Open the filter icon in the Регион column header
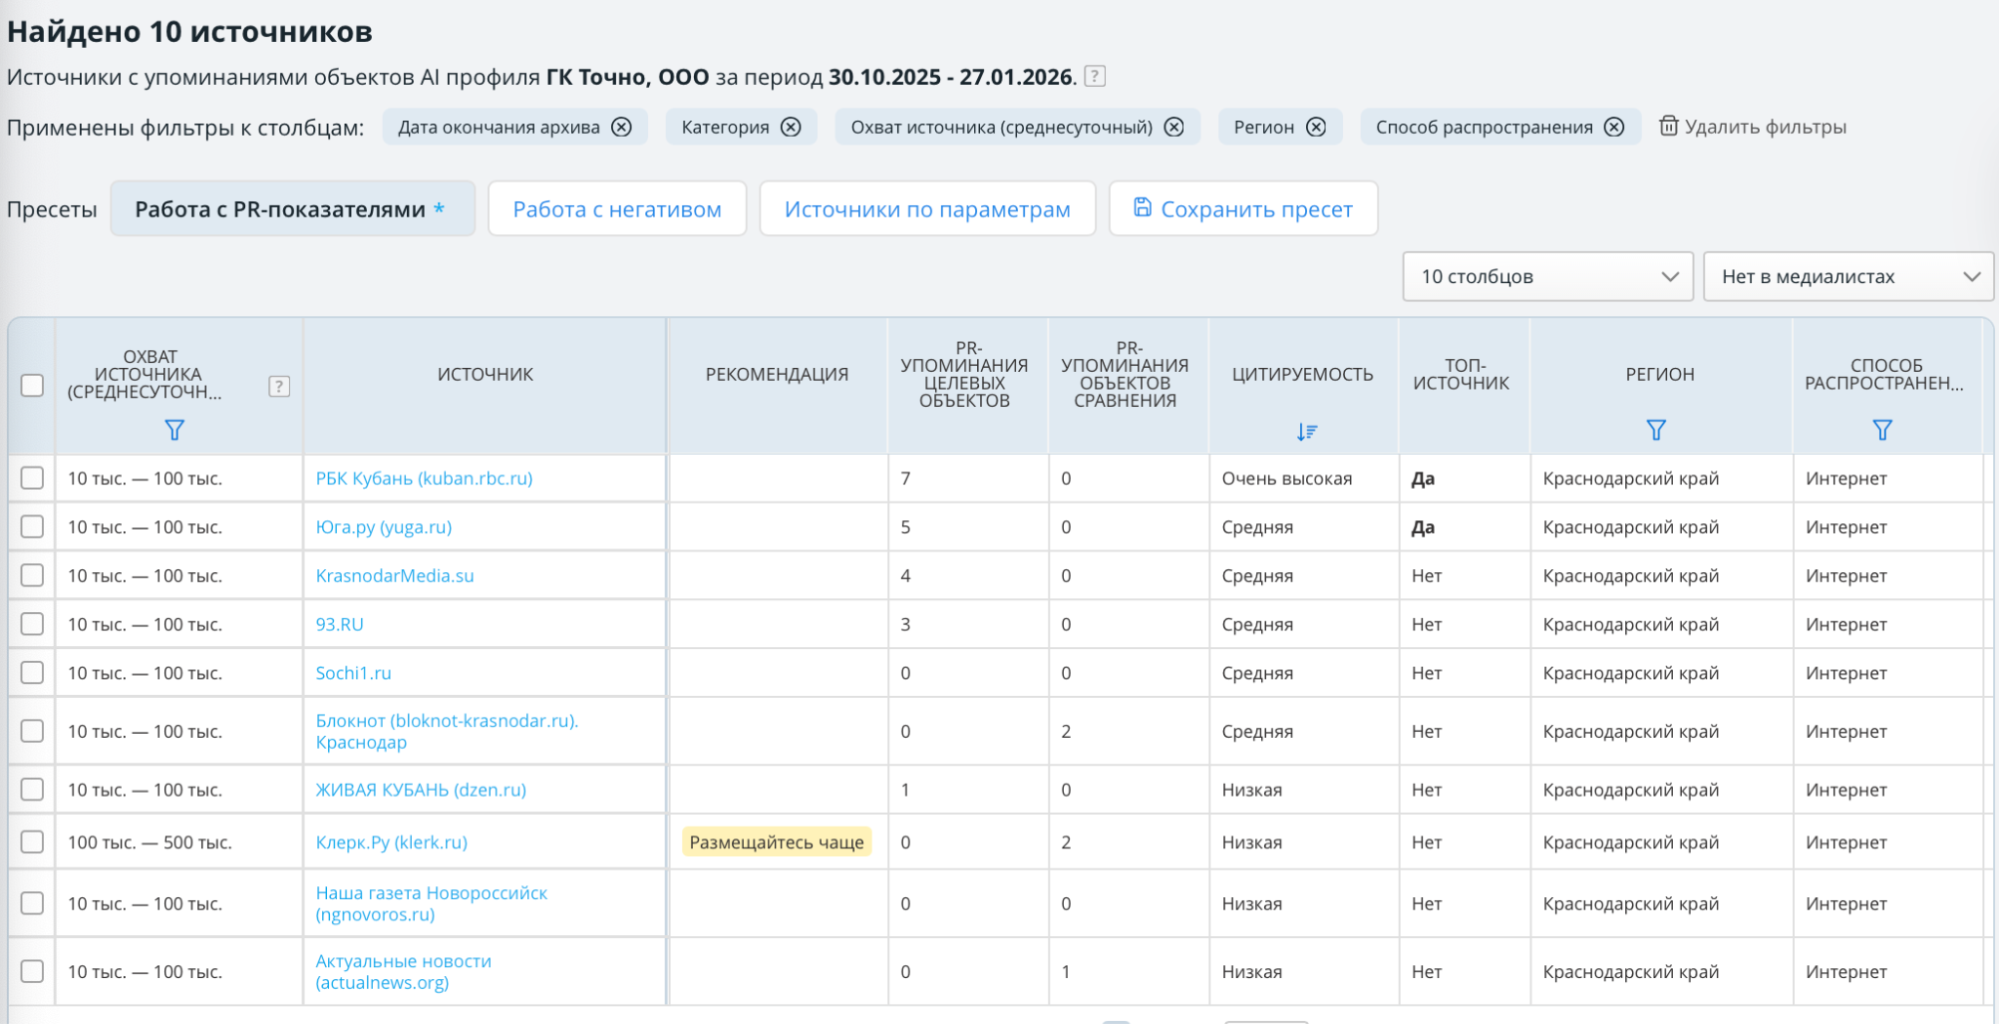 [x=1656, y=430]
